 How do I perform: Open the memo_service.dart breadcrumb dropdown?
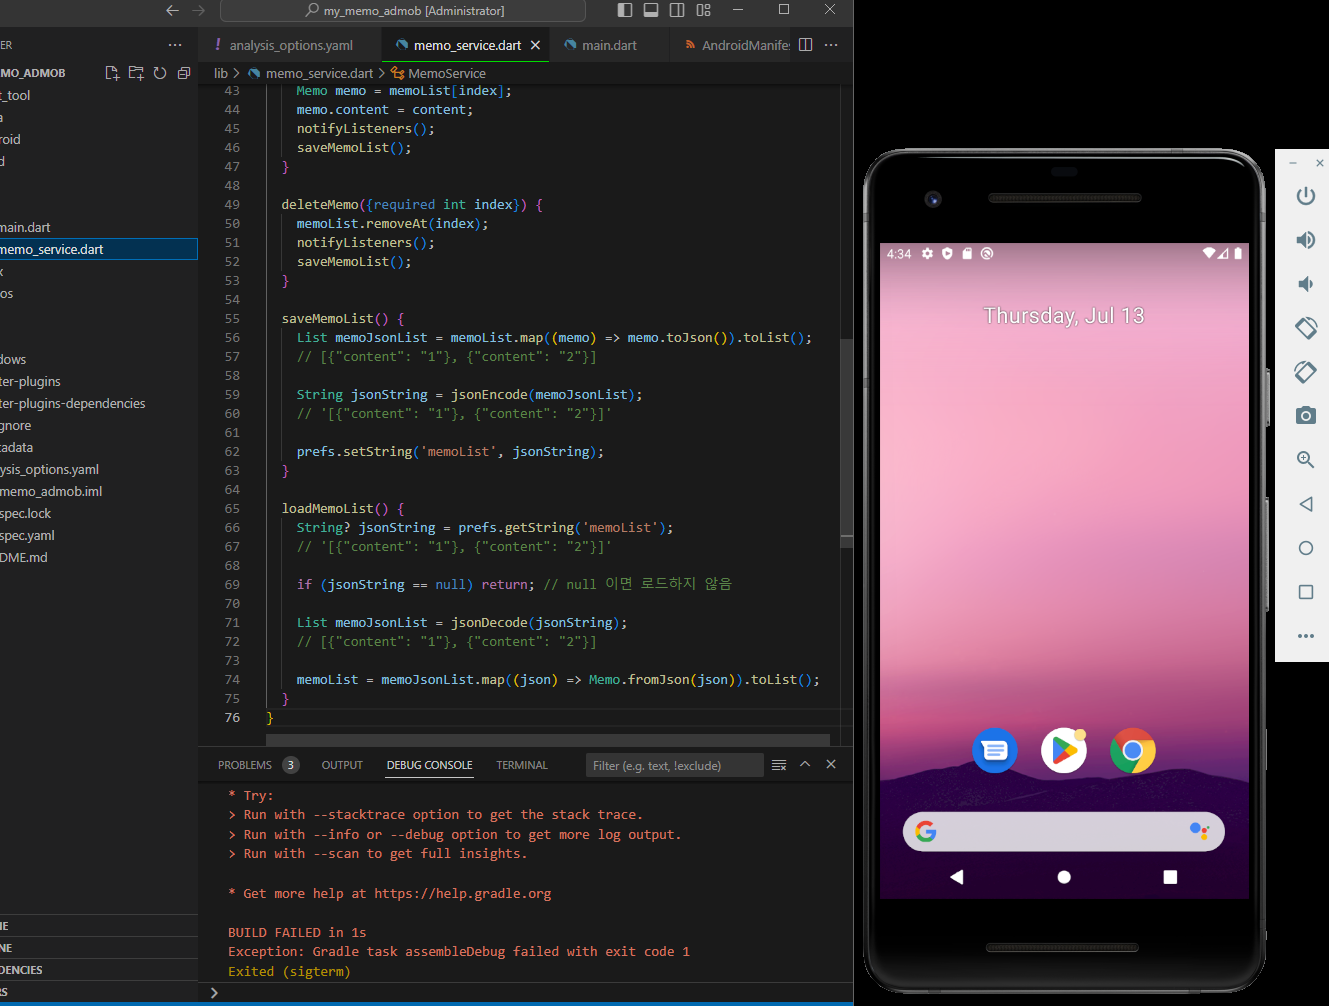click(x=319, y=73)
